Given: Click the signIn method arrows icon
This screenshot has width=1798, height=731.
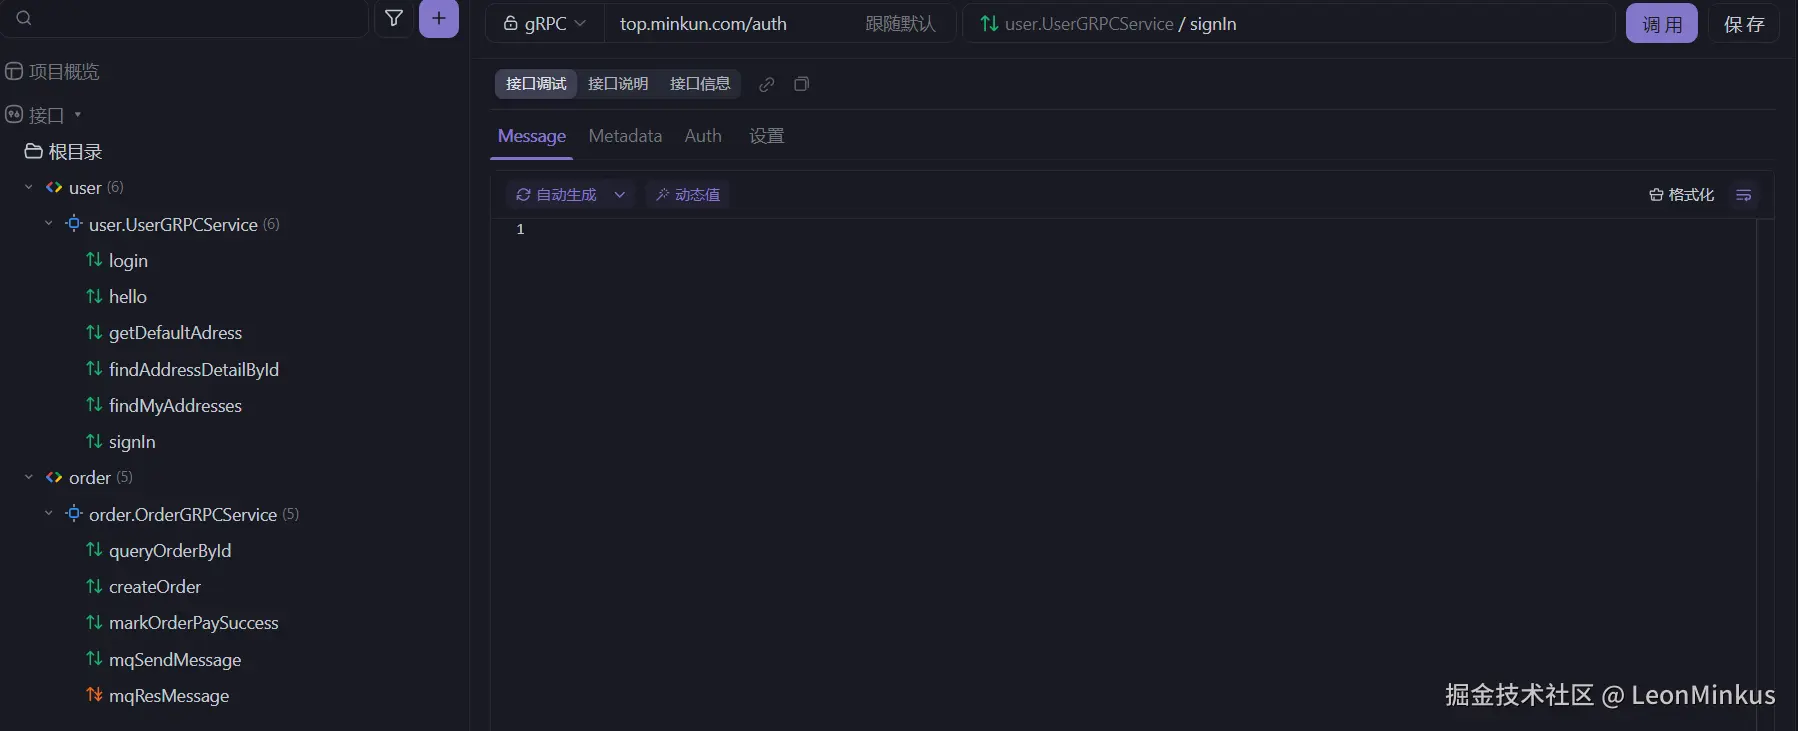Looking at the screenshot, I should click(x=94, y=441).
